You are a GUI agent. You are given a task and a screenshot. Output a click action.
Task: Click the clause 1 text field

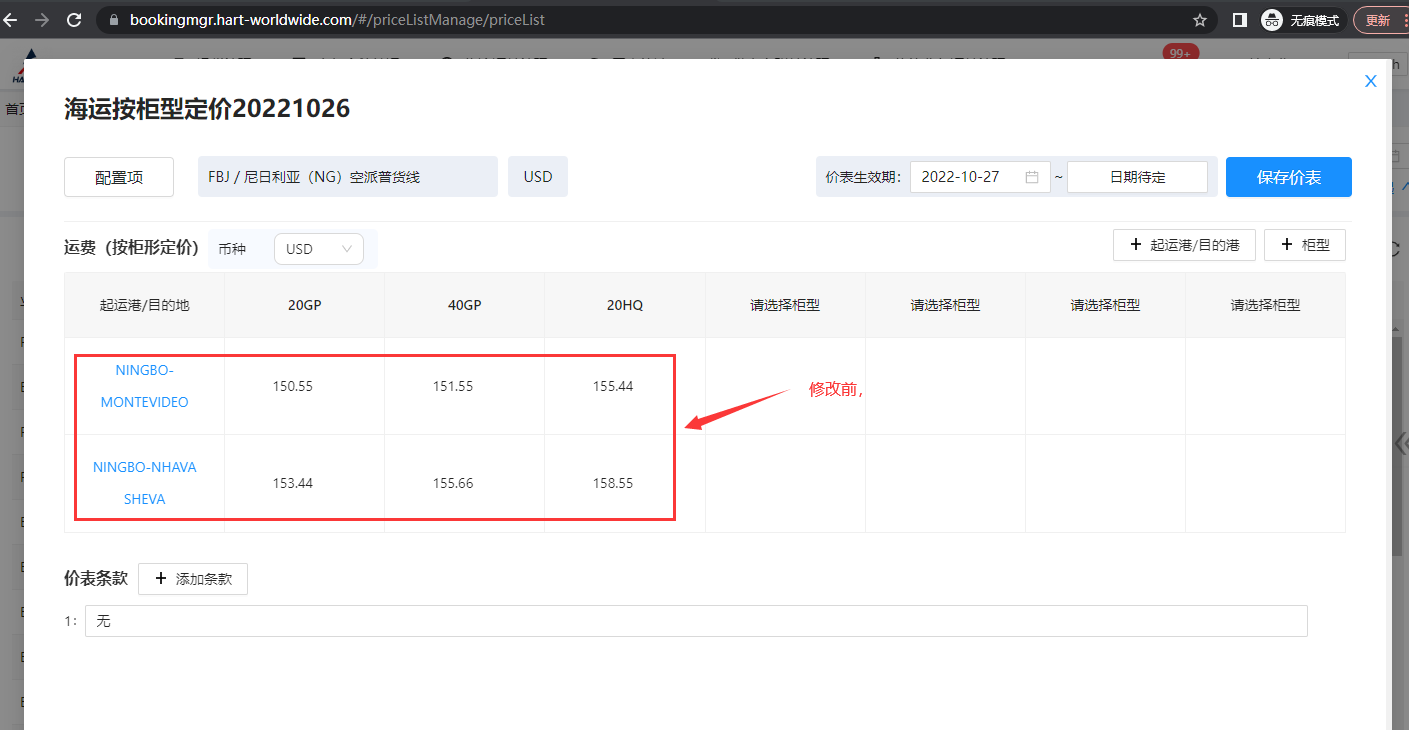695,621
